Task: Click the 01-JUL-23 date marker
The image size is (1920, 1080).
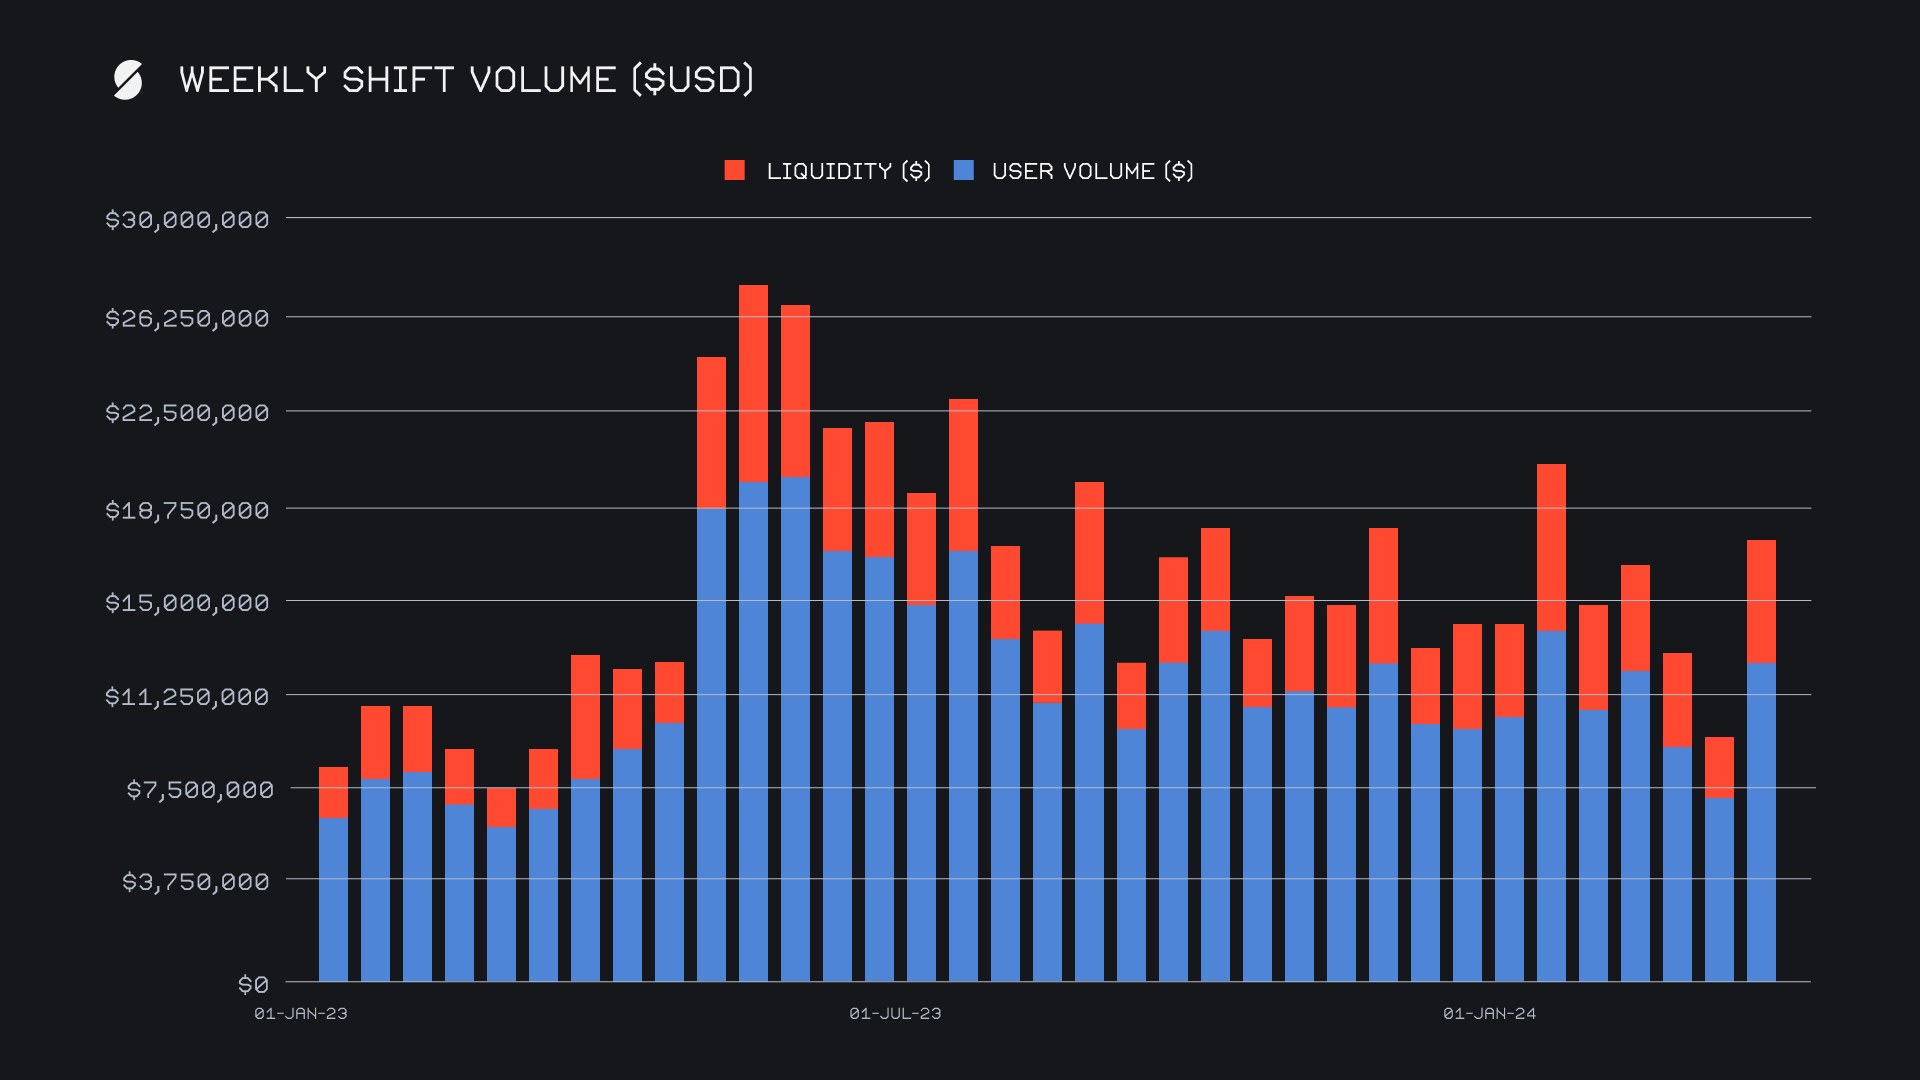Action: (895, 1013)
